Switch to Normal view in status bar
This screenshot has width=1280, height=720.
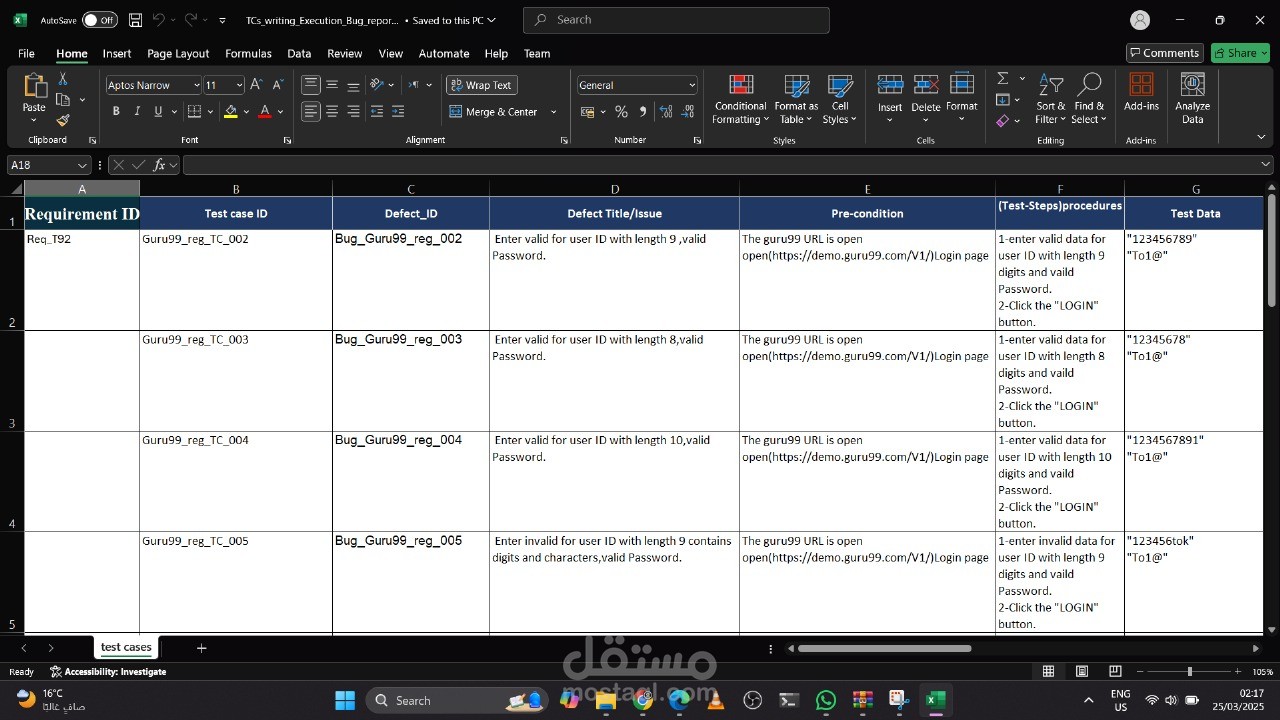pos(1048,672)
